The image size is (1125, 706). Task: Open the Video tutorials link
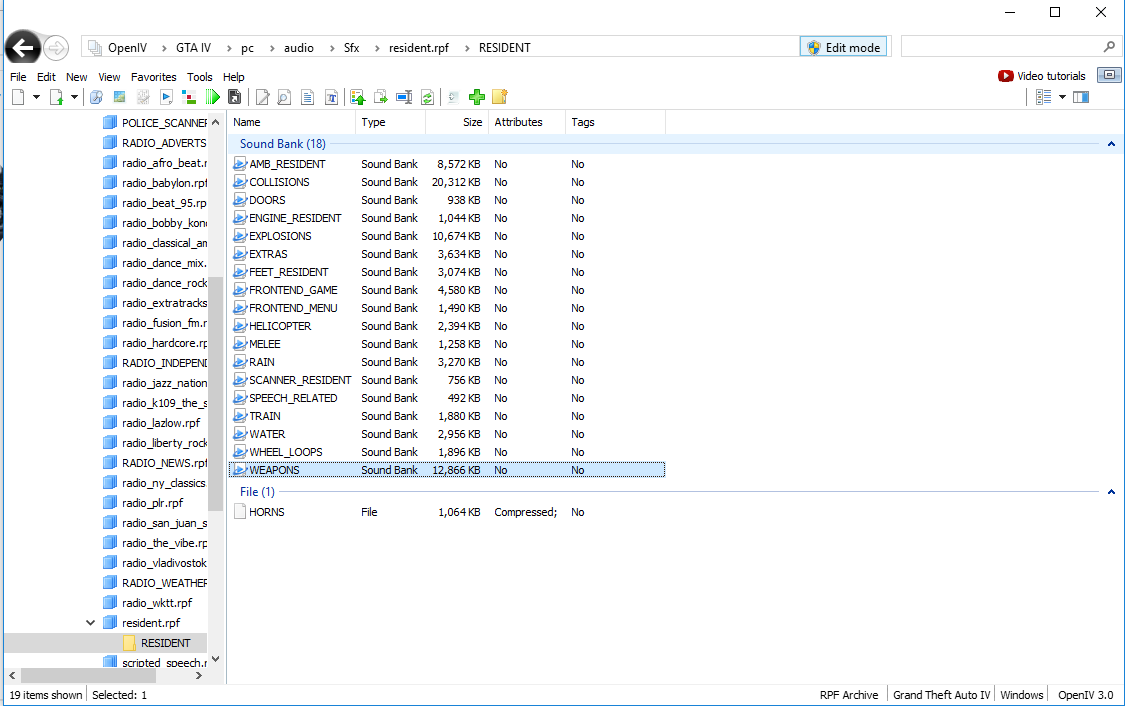1042,76
